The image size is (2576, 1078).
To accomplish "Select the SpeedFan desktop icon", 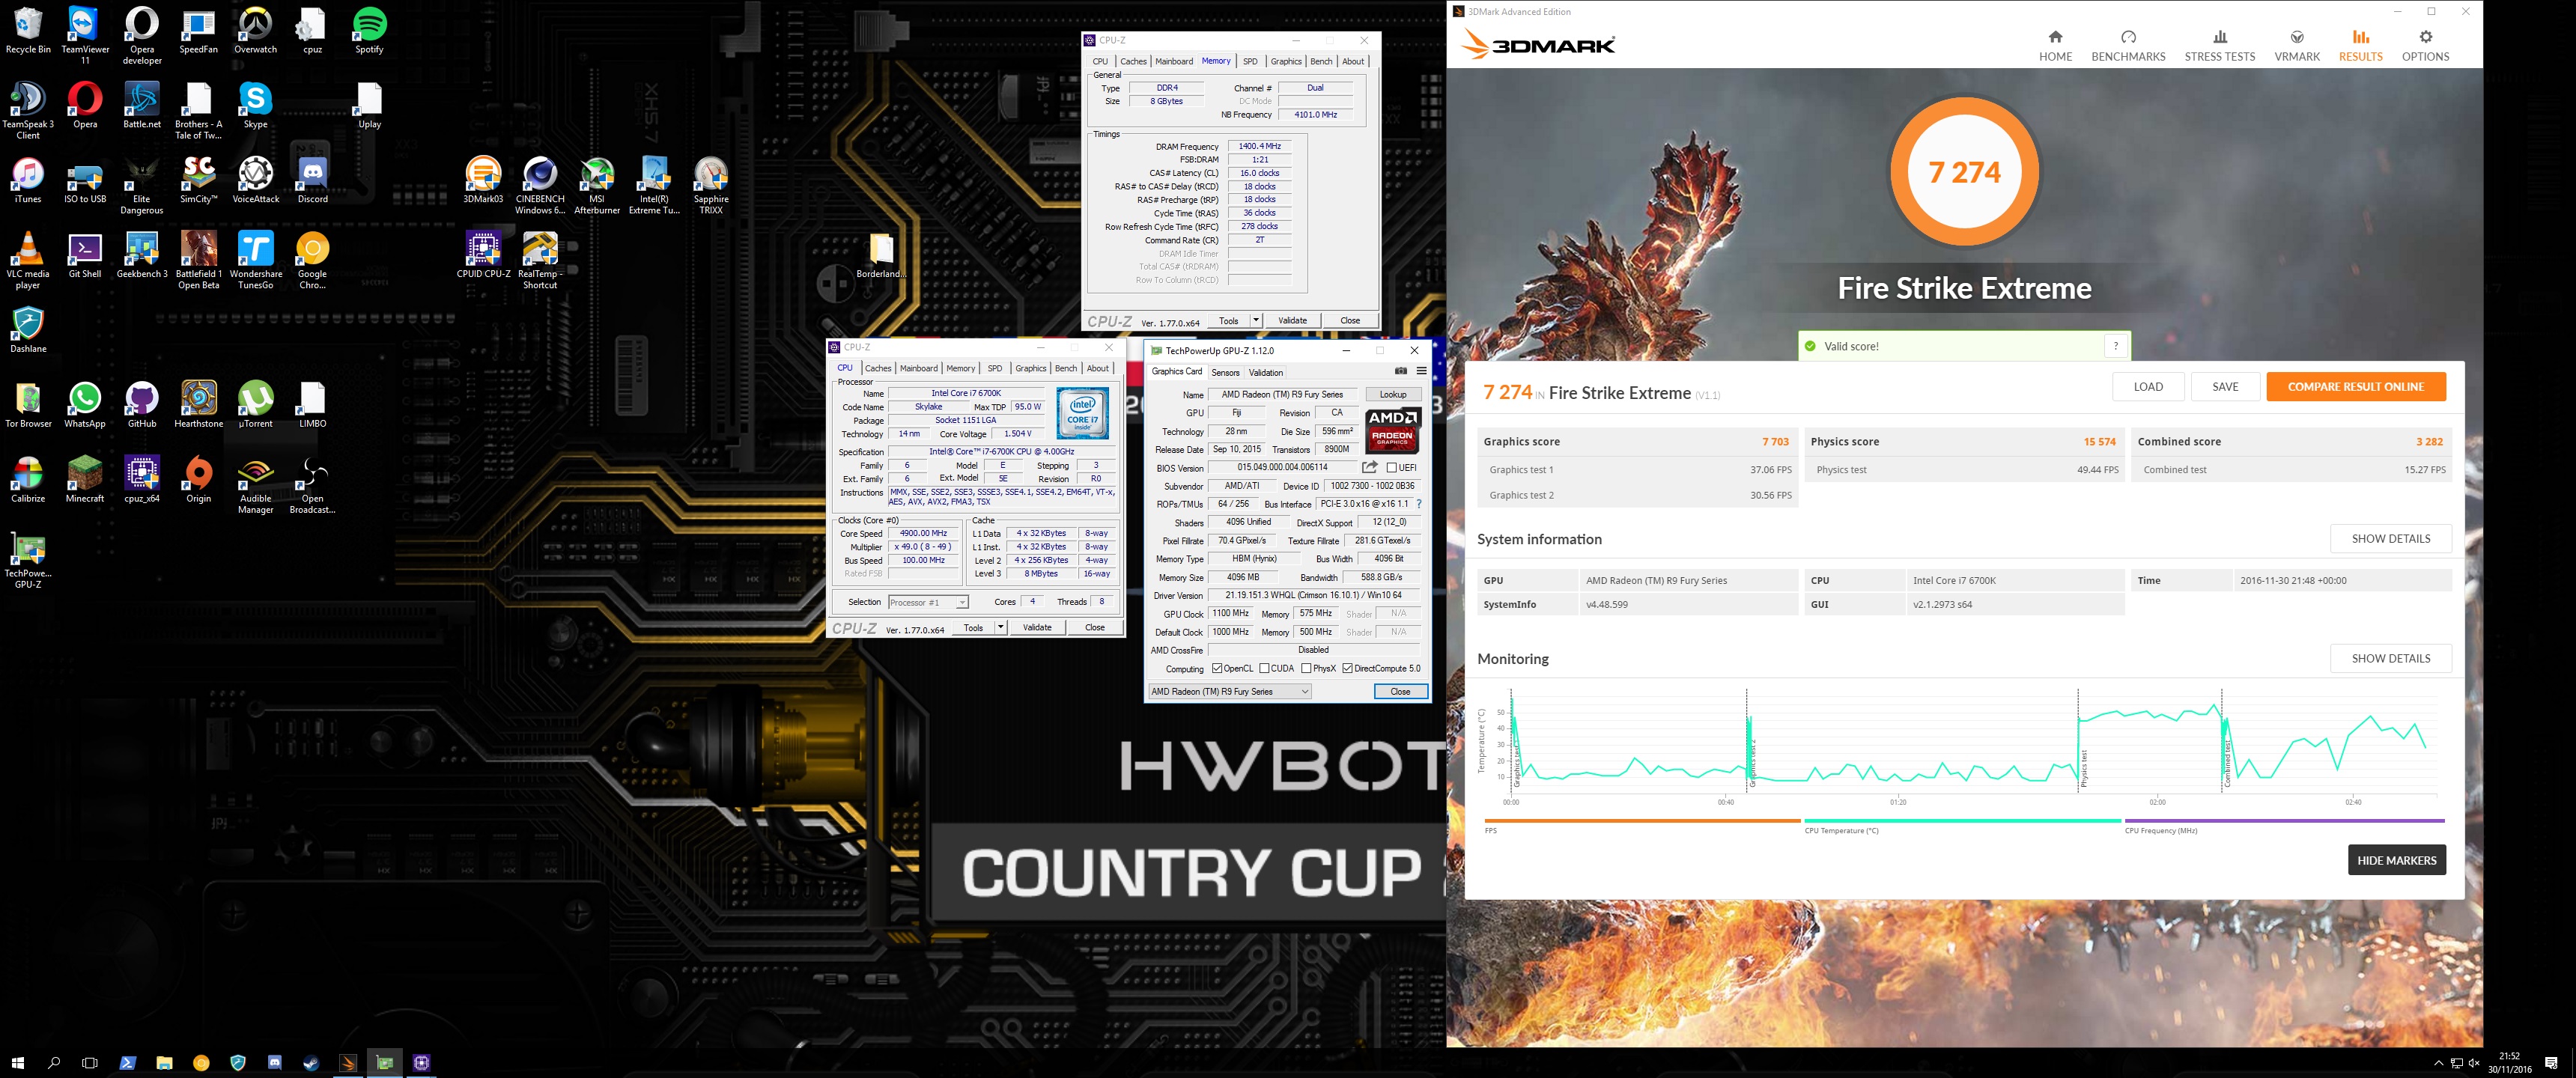I will click(199, 31).
